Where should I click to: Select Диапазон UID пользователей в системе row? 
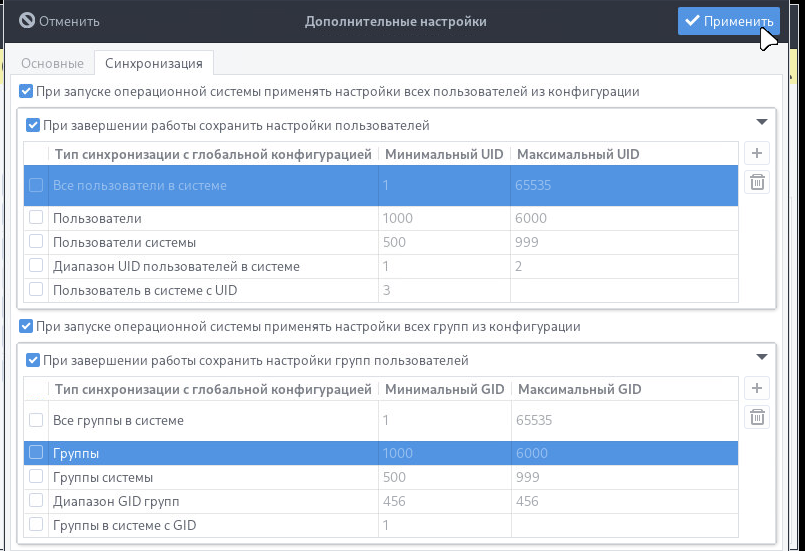[x=381, y=267]
